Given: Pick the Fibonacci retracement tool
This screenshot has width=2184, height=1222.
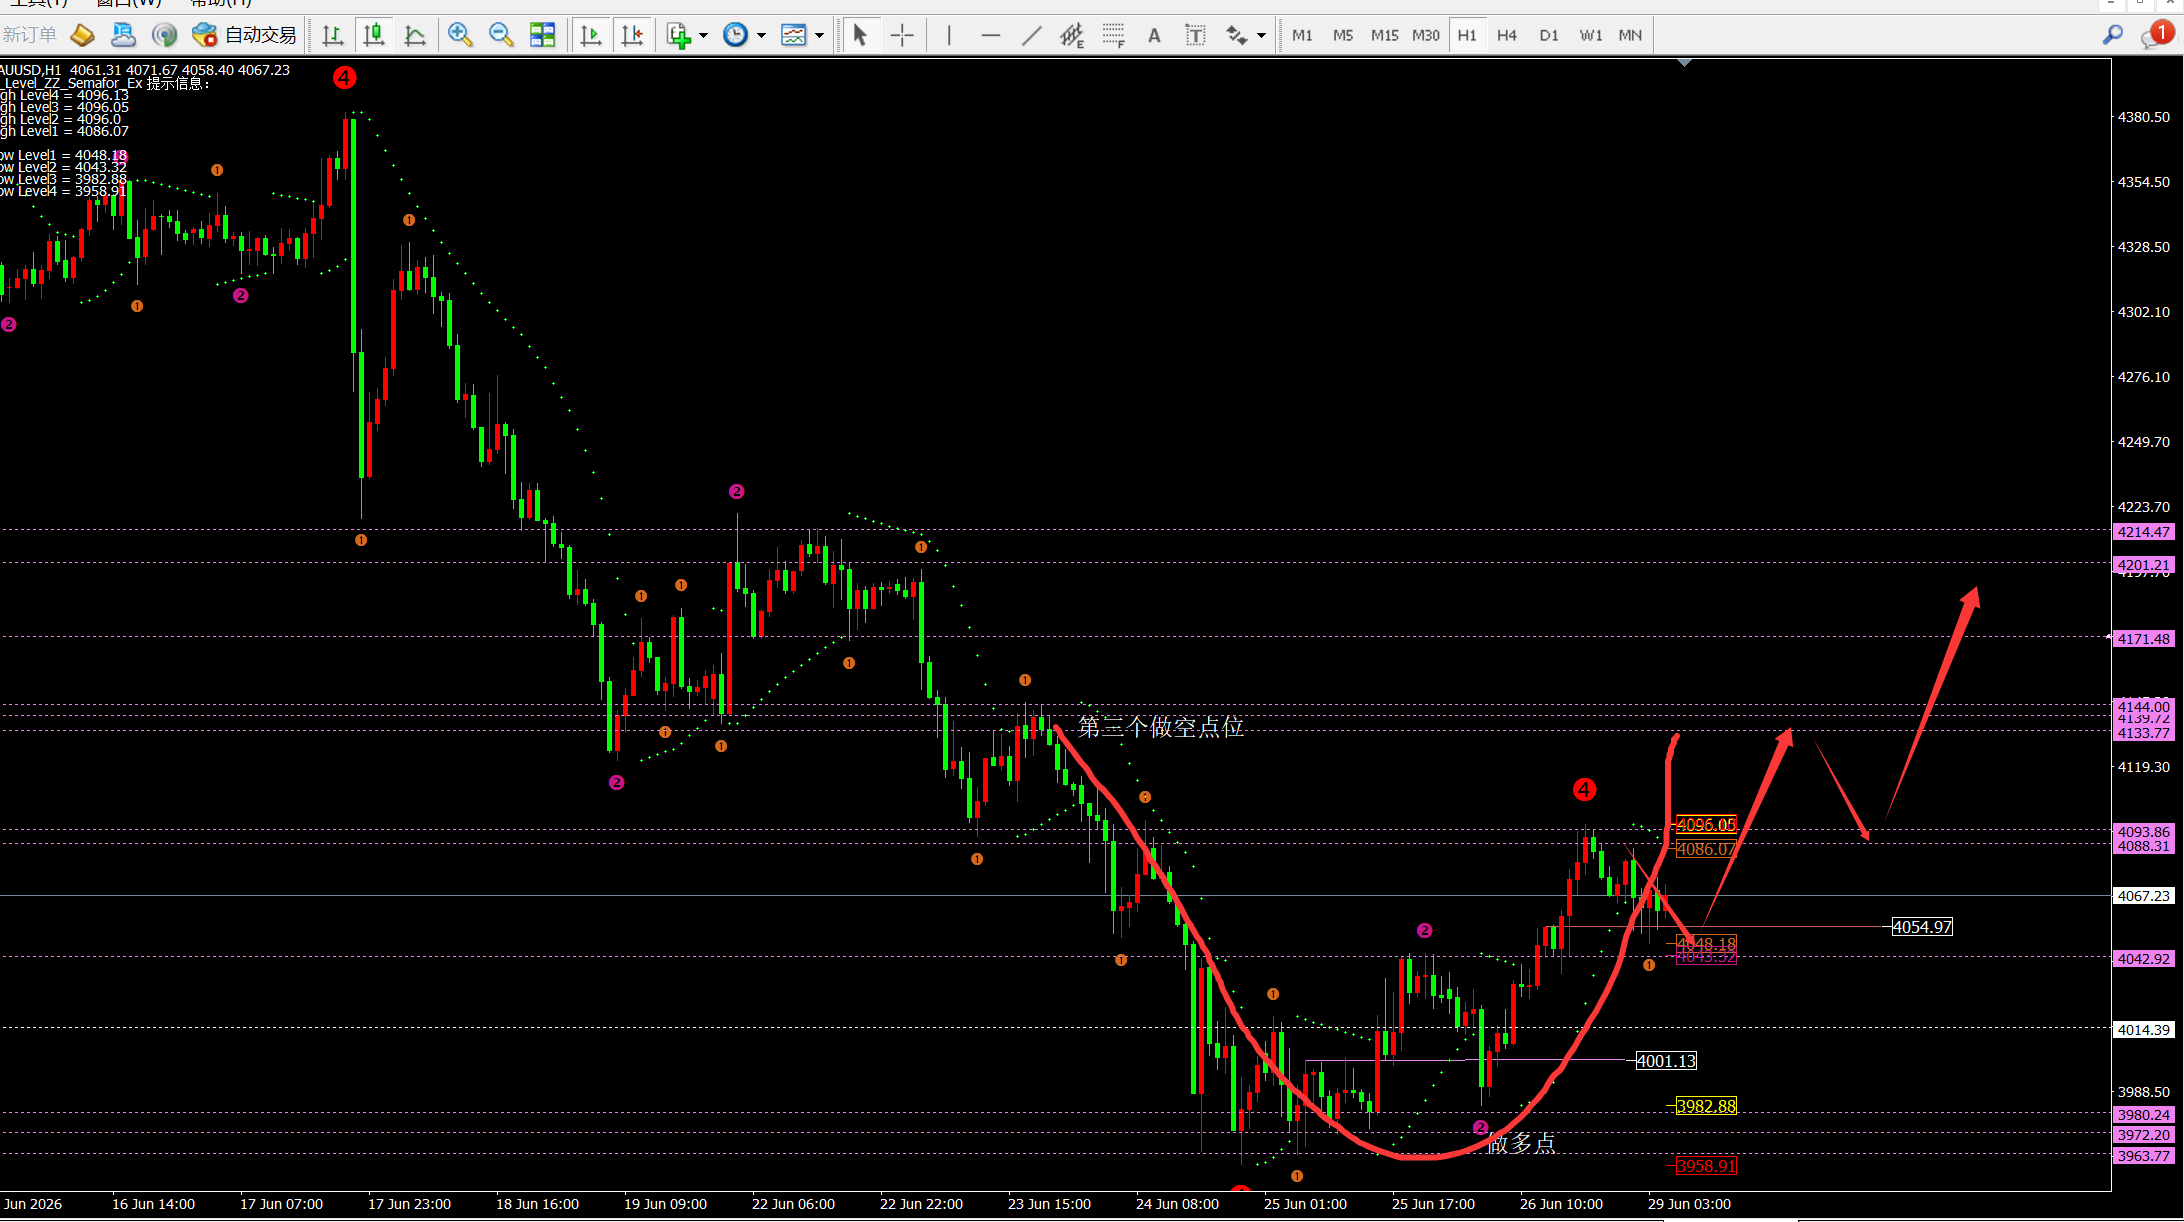Looking at the screenshot, I should [1113, 35].
